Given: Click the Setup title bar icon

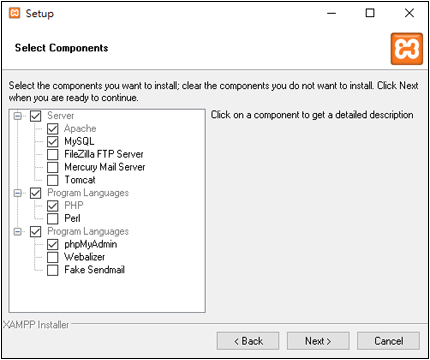Looking at the screenshot, I should click(x=15, y=13).
